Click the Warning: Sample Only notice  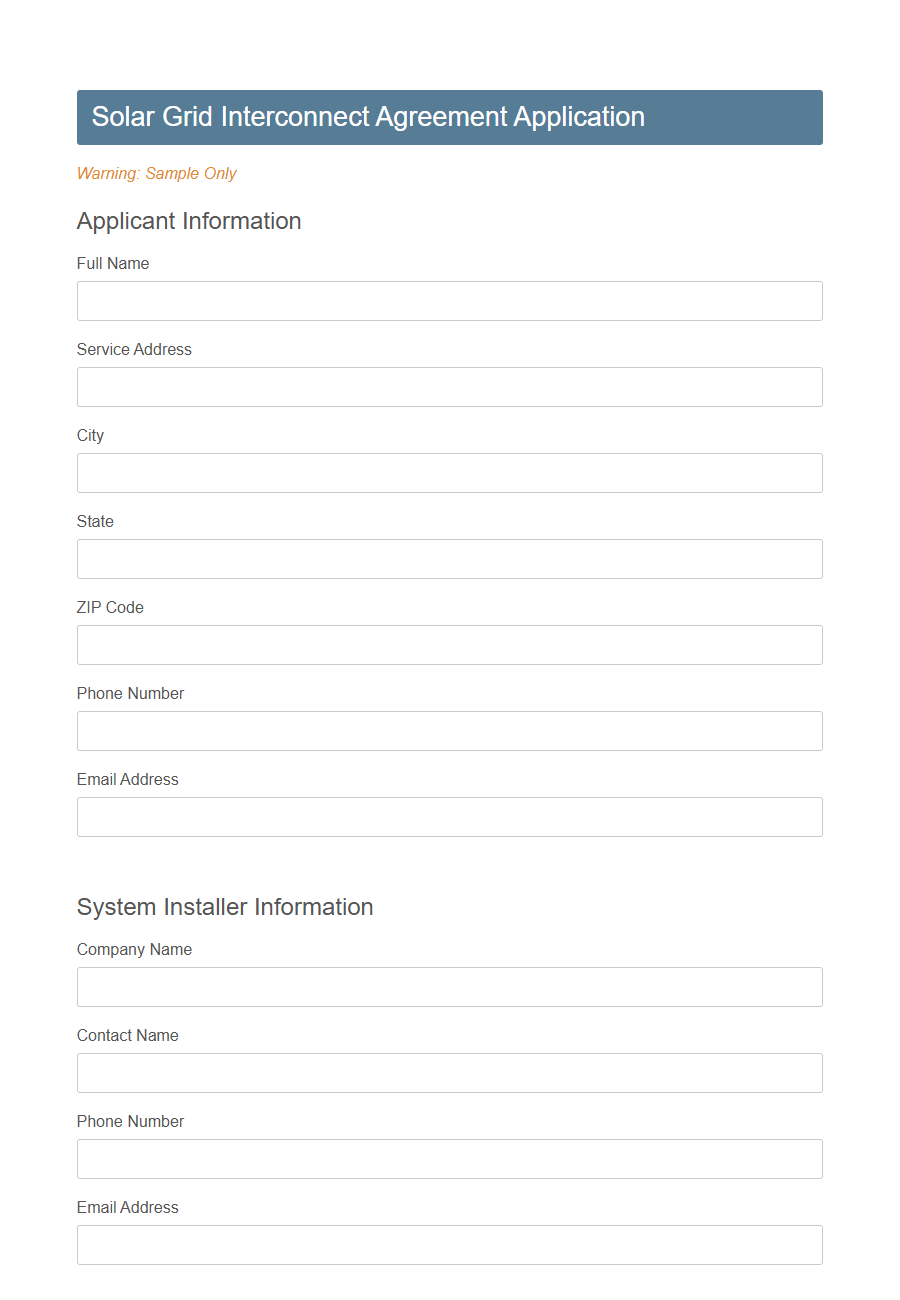tap(156, 173)
